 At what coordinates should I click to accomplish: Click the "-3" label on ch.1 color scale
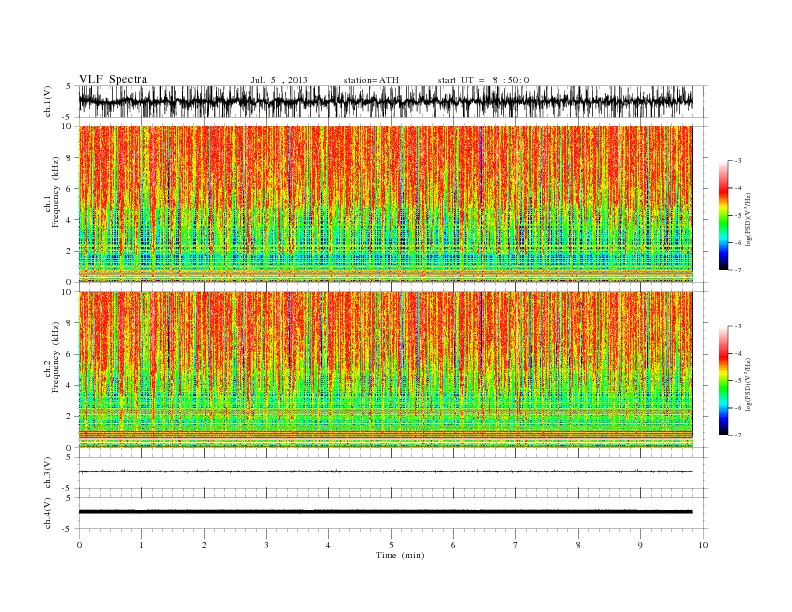737,161
